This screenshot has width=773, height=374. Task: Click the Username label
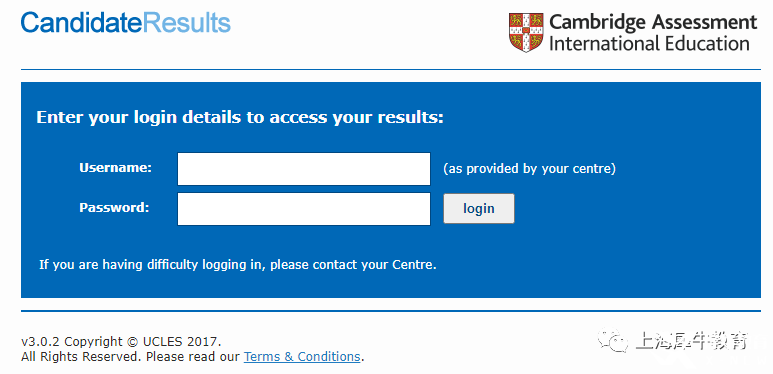115,168
